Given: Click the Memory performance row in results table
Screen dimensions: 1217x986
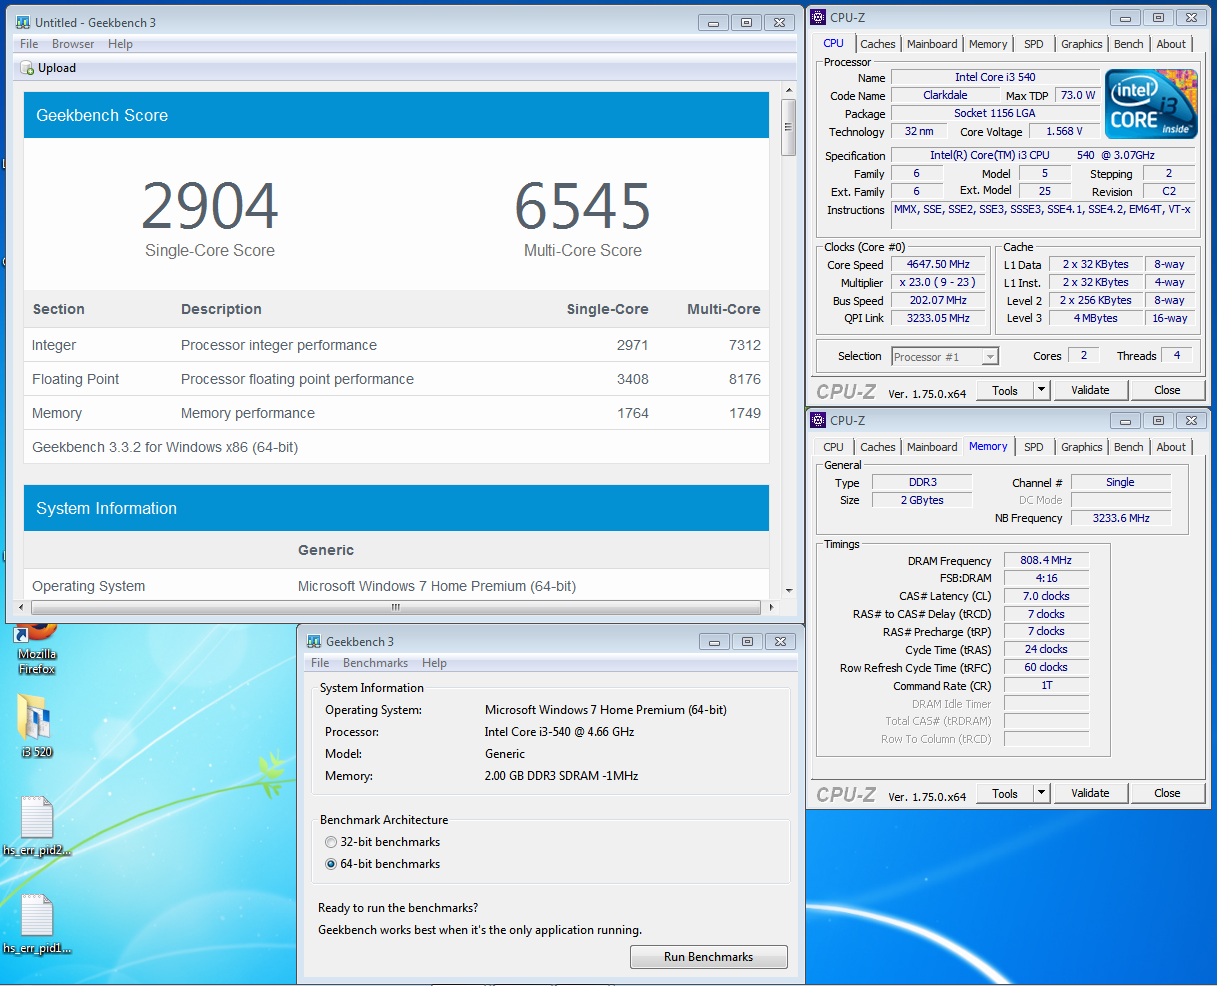Looking at the screenshot, I should 396,413.
